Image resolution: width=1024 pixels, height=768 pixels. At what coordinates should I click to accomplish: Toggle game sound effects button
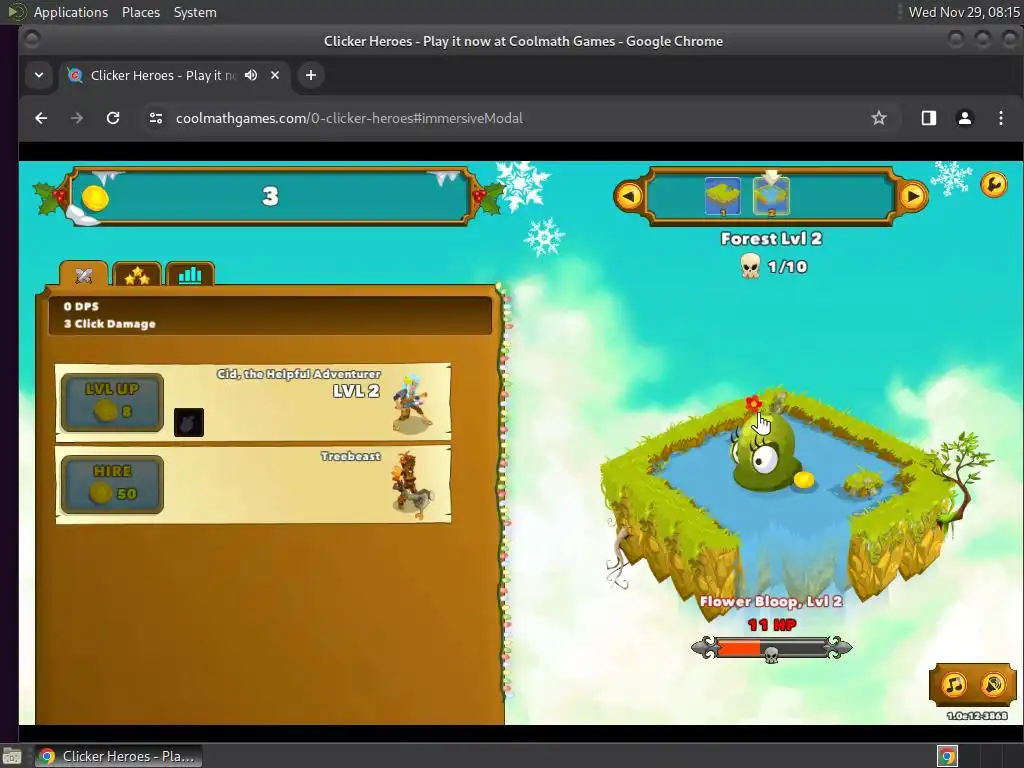[x=993, y=684]
